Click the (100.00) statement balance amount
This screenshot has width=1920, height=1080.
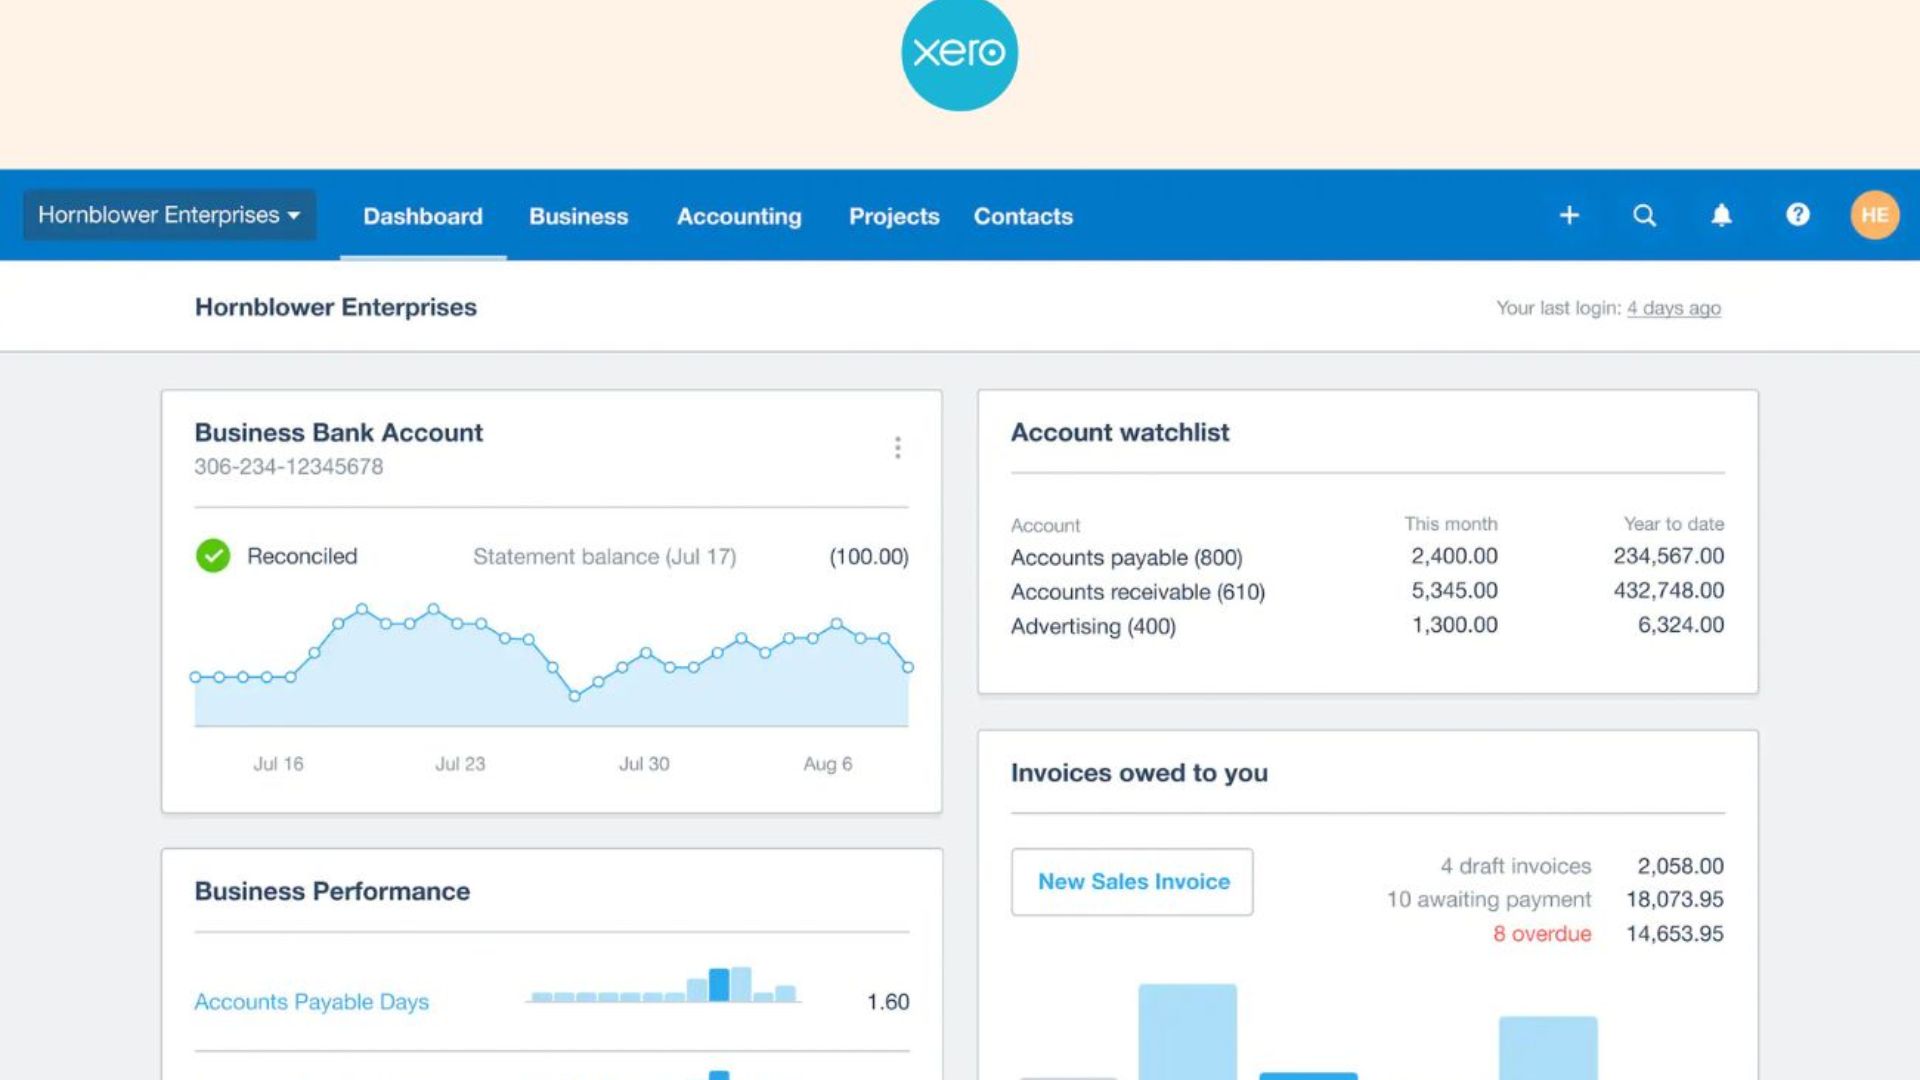868,556
